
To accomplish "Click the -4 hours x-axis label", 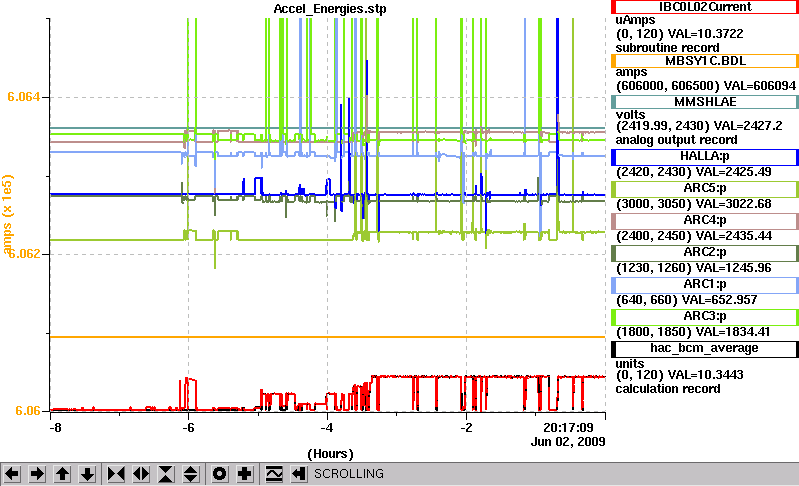I will coord(327,428).
